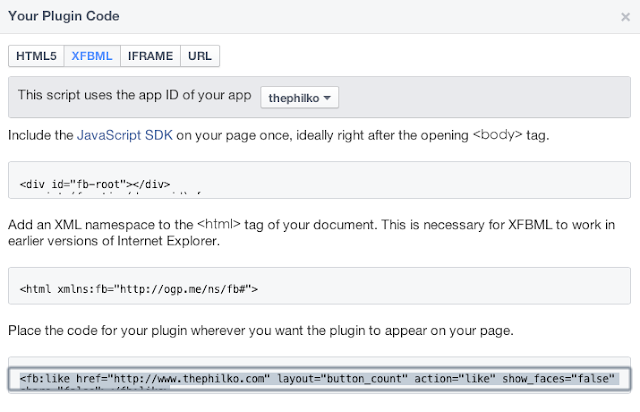
Task: Close the Your Plugin Code dialog
Action: 625,17
